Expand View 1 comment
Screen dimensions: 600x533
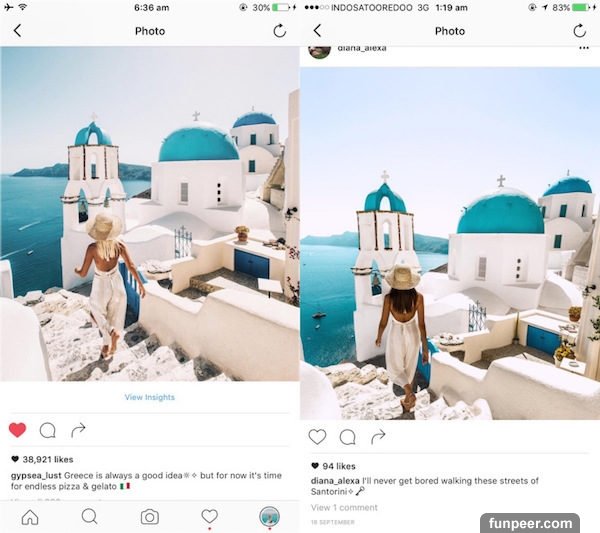[344, 508]
